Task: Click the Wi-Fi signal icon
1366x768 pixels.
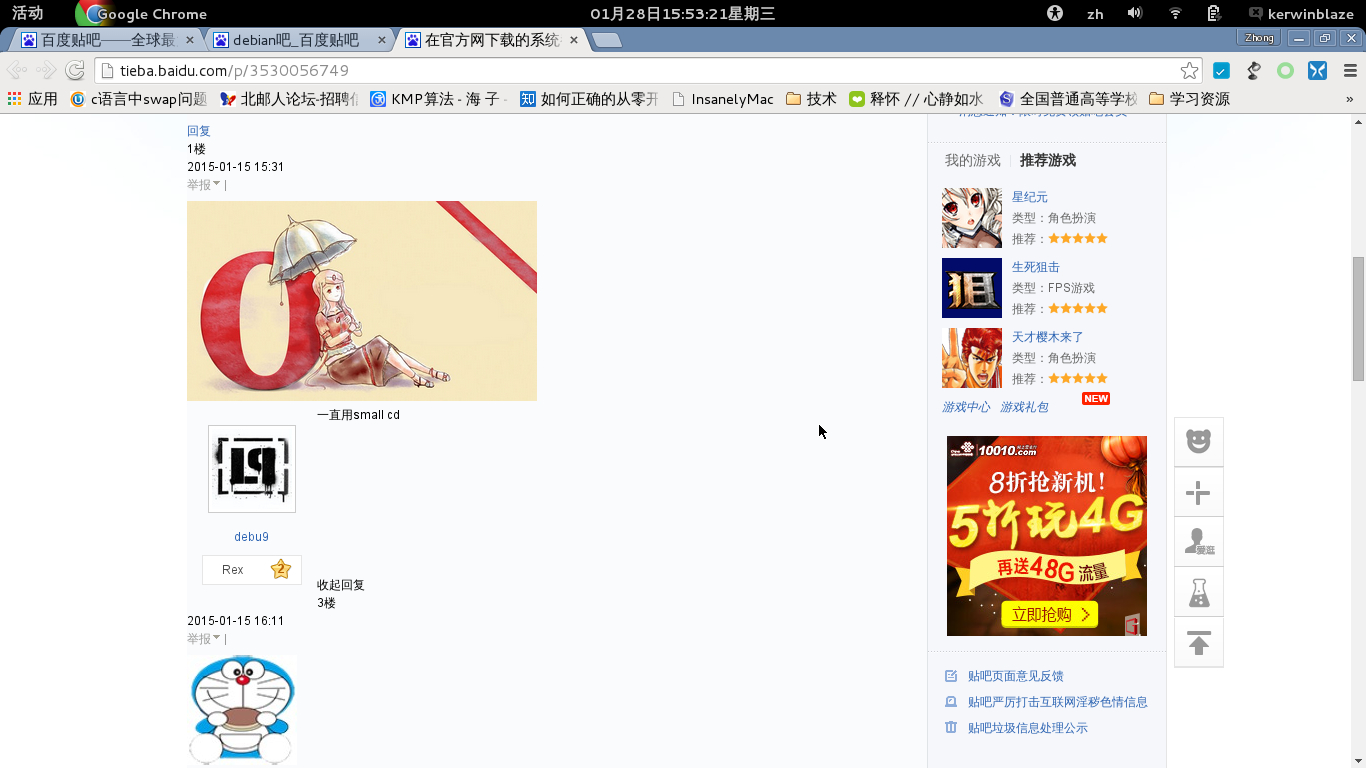Action: (x=1175, y=13)
